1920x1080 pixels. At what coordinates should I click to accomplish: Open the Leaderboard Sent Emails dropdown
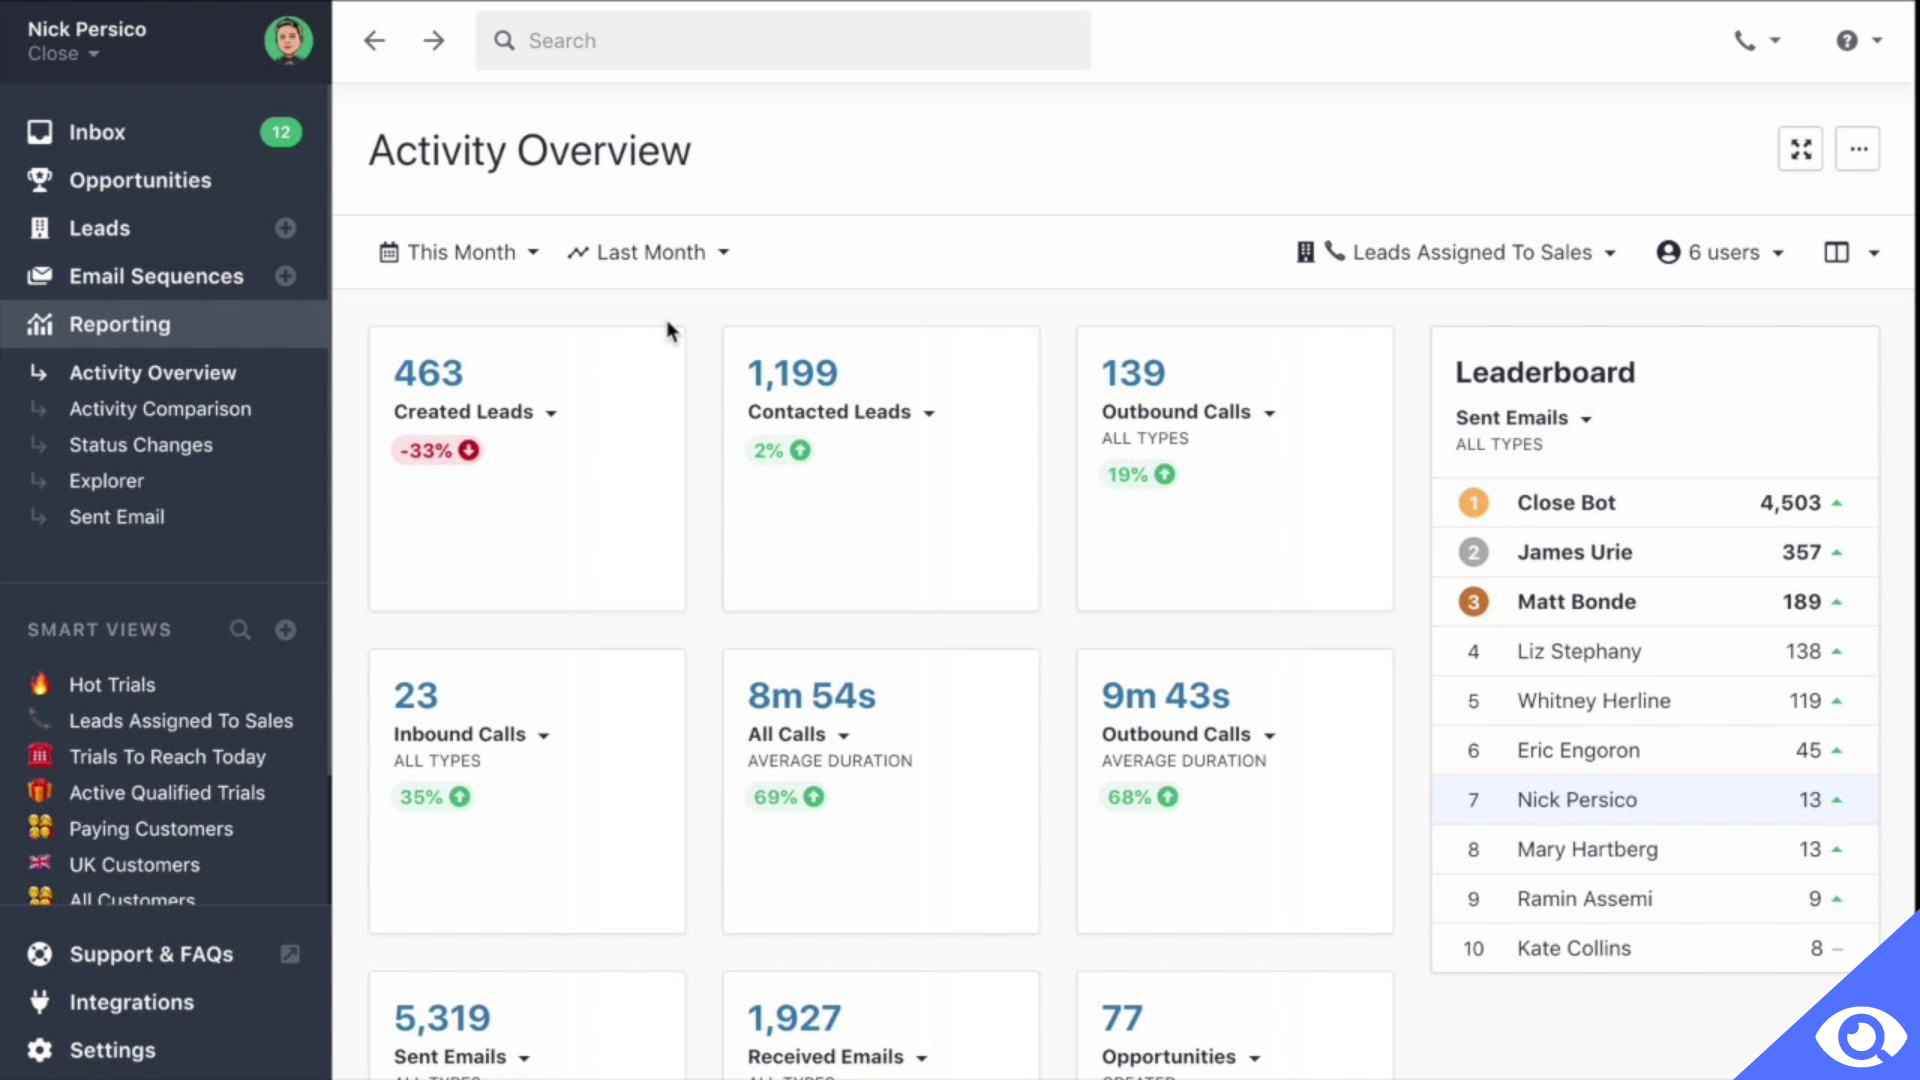(x=1523, y=418)
